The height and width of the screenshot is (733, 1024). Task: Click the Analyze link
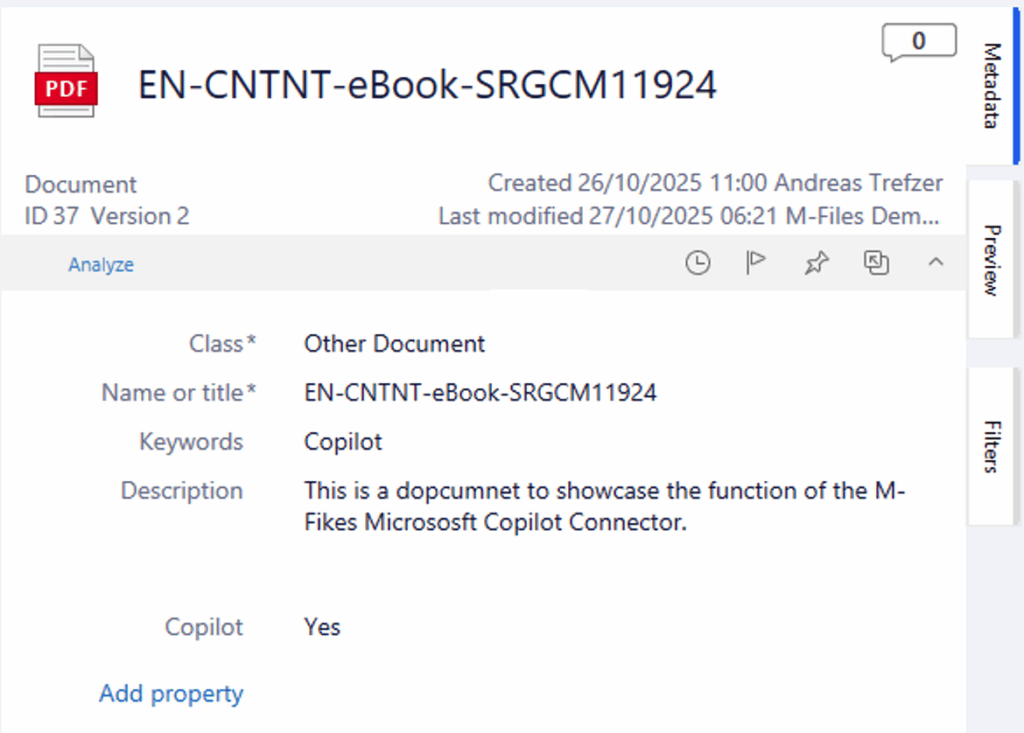101,265
